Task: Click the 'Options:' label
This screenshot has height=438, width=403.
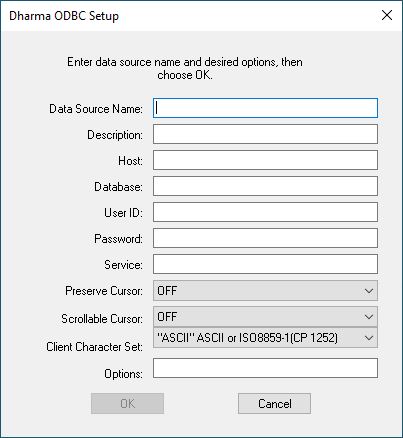Action: tap(123, 374)
